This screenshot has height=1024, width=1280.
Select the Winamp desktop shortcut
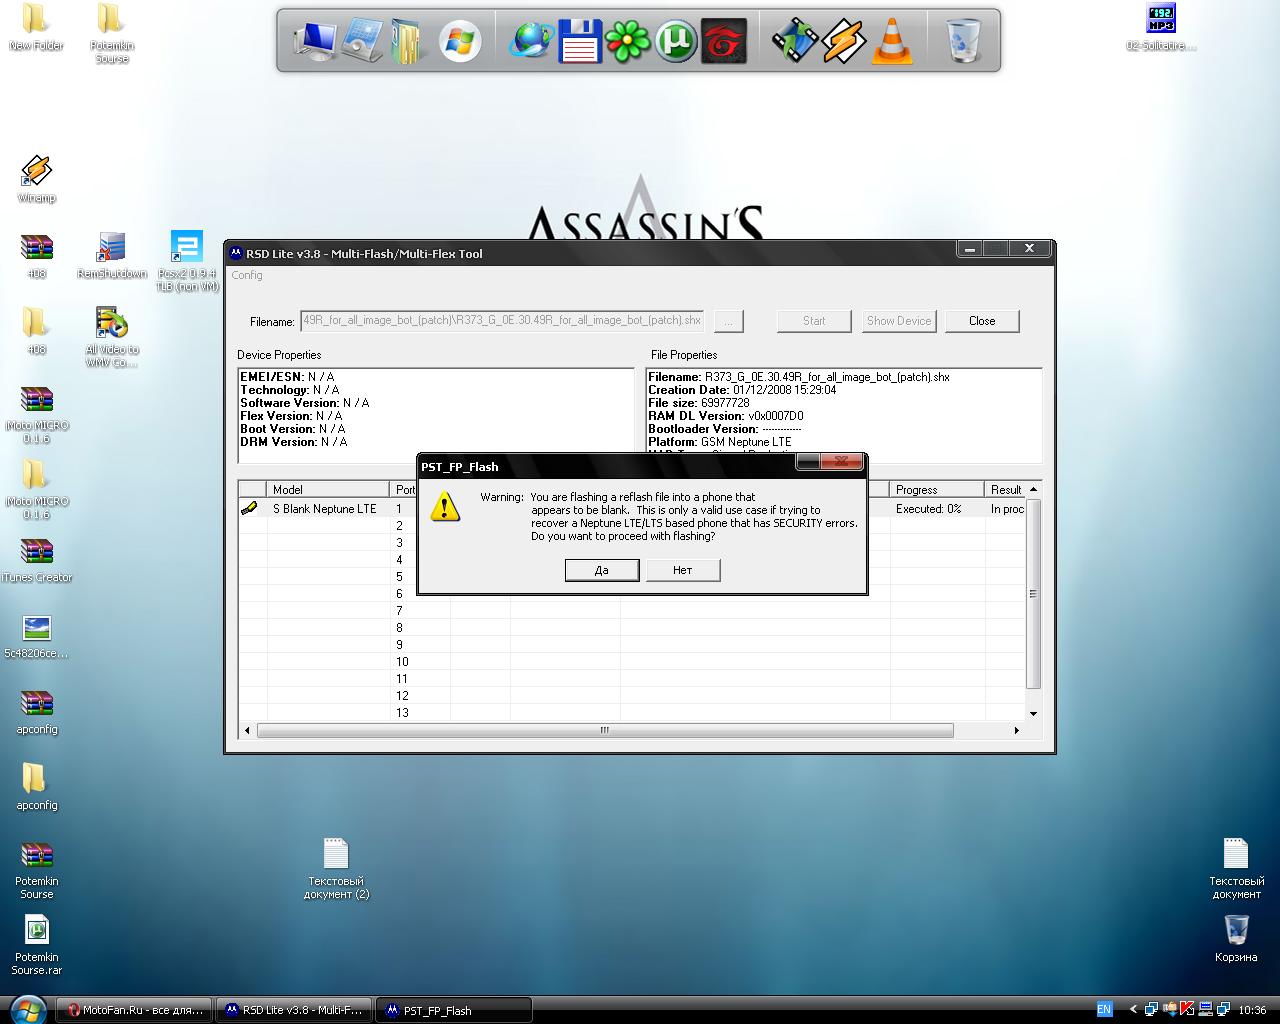click(36, 180)
